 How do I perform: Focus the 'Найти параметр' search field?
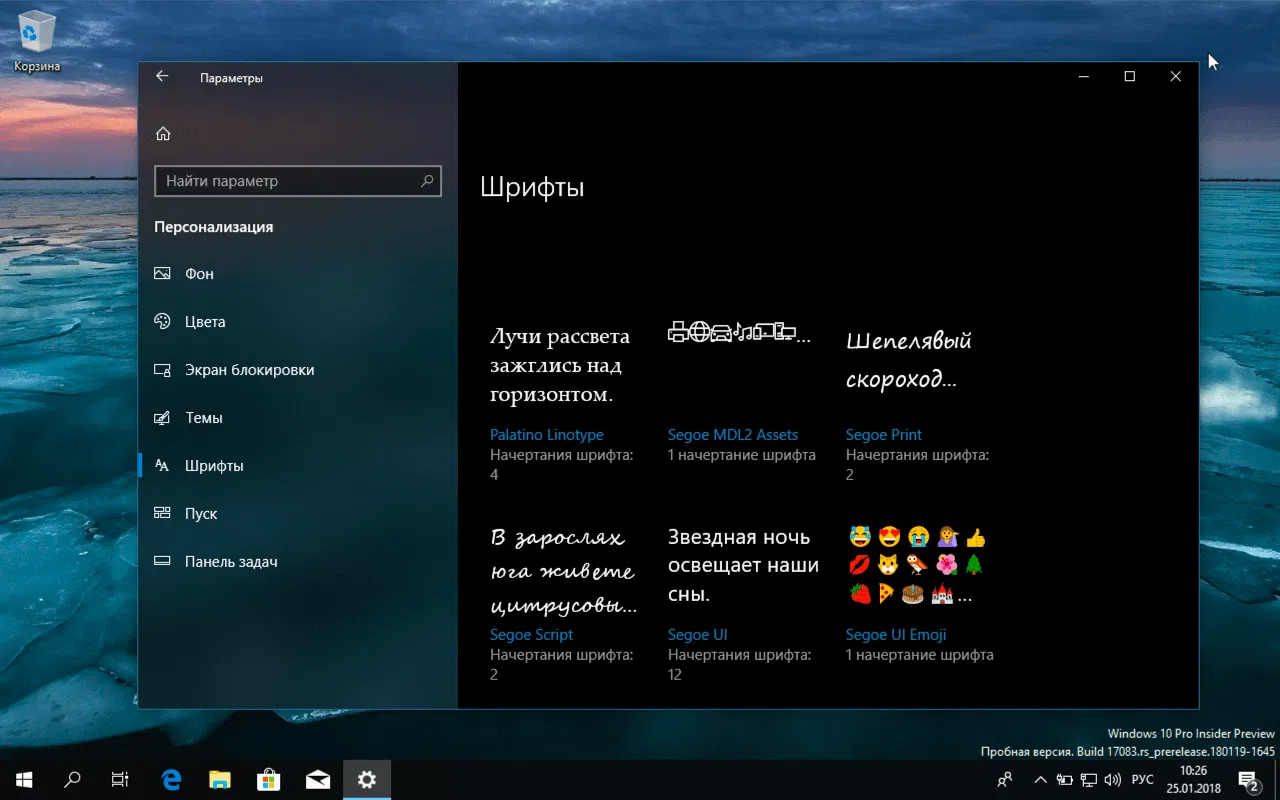[298, 181]
